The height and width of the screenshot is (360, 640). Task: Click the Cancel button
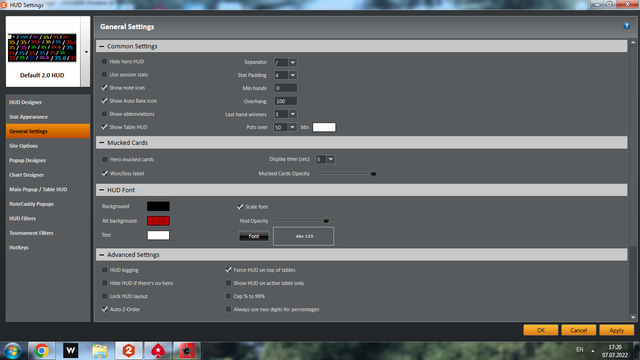[x=578, y=330]
